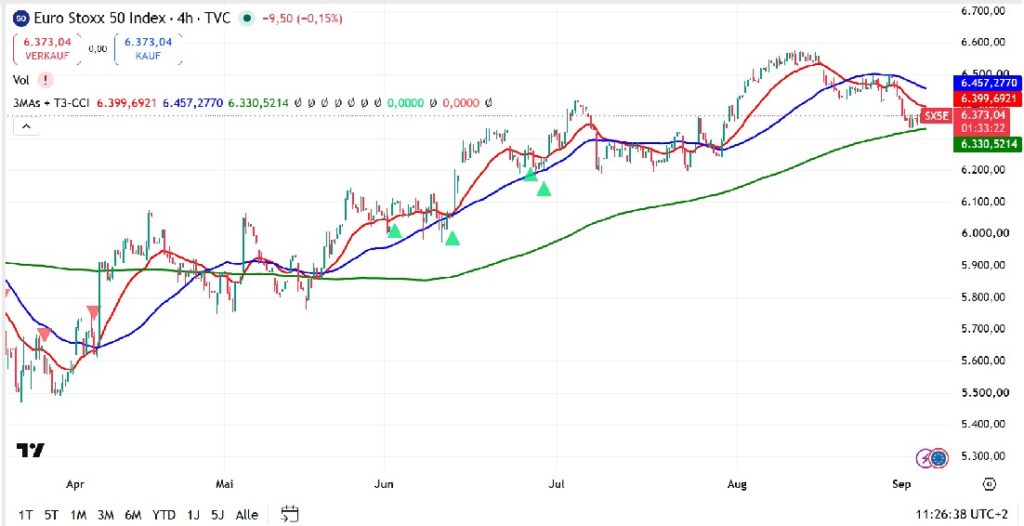The width and height of the screenshot is (1024, 526).
Task: Select the 3M time range
Action: coord(106,515)
